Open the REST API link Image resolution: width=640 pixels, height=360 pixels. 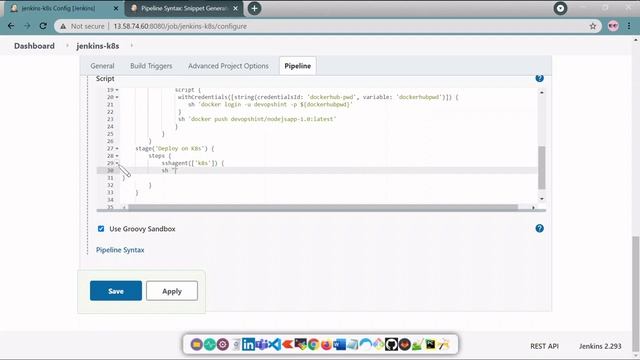click(544, 346)
